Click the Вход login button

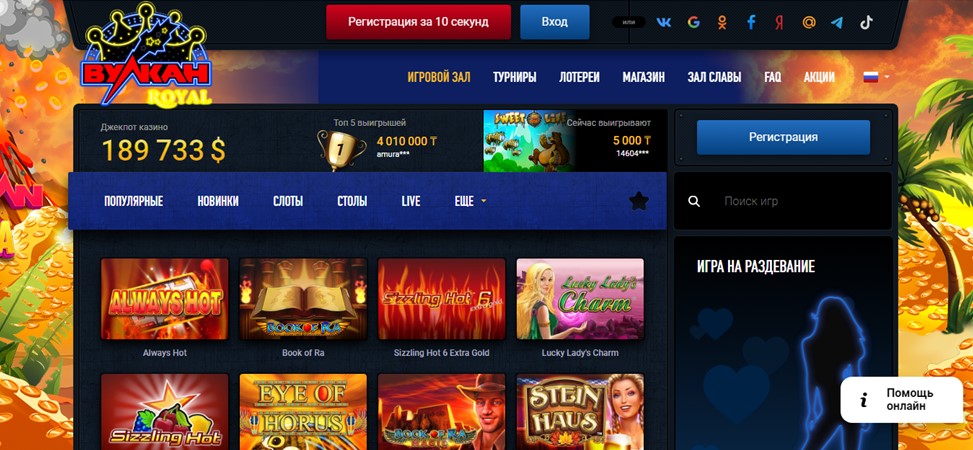554,22
